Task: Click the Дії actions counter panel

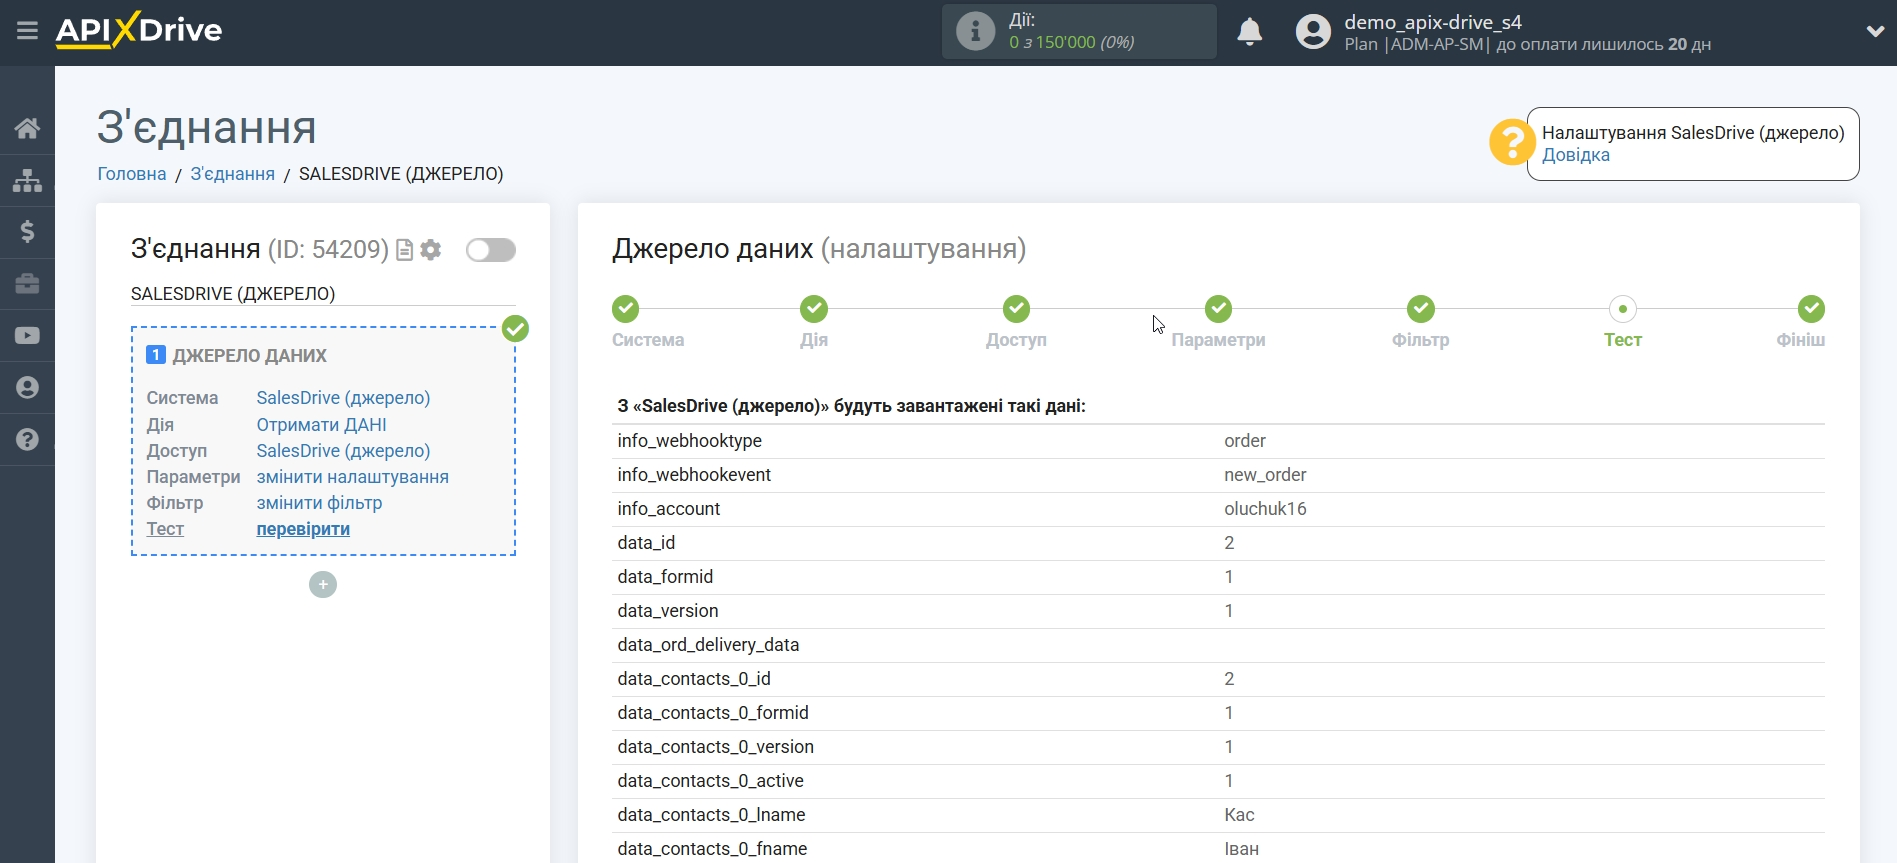Action: pyautogui.click(x=1079, y=31)
